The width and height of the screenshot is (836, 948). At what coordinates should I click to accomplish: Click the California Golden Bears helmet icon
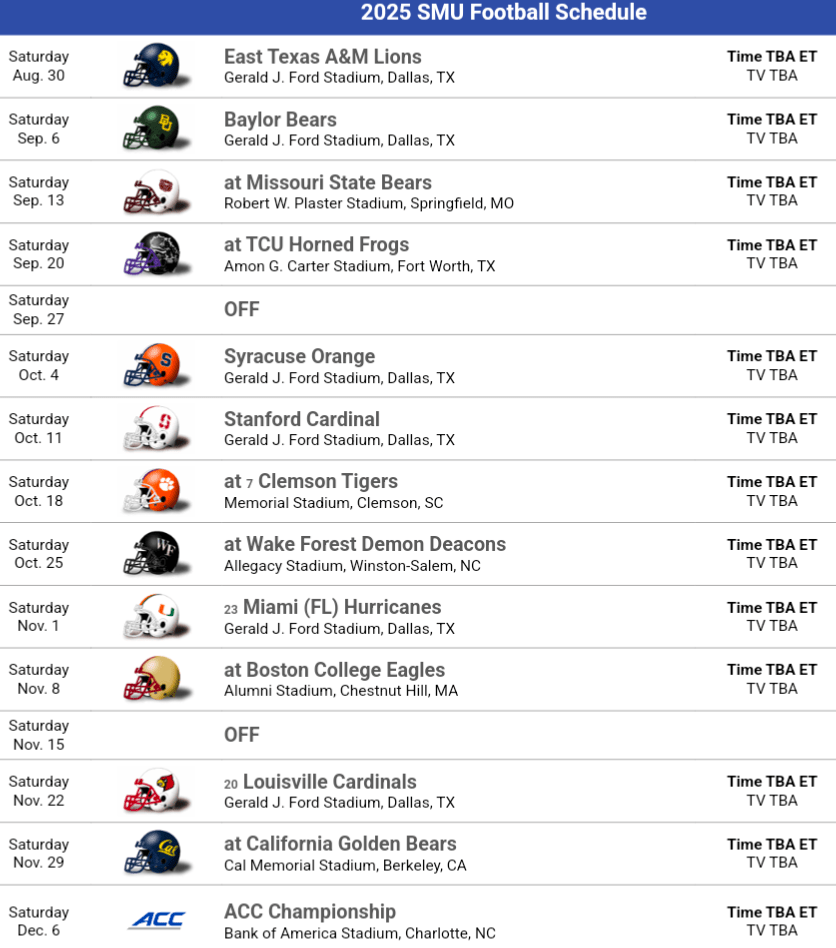click(x=151, y=853)
